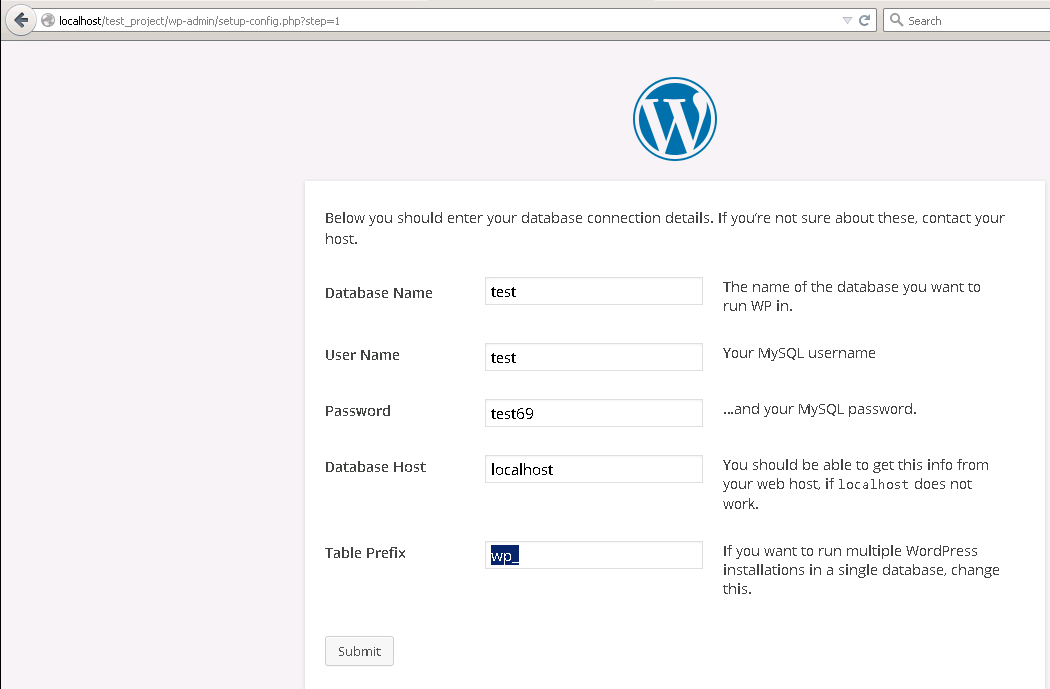Click the Password input field
This screenshot has height=689, width=1050.
(x=594, y=413)
